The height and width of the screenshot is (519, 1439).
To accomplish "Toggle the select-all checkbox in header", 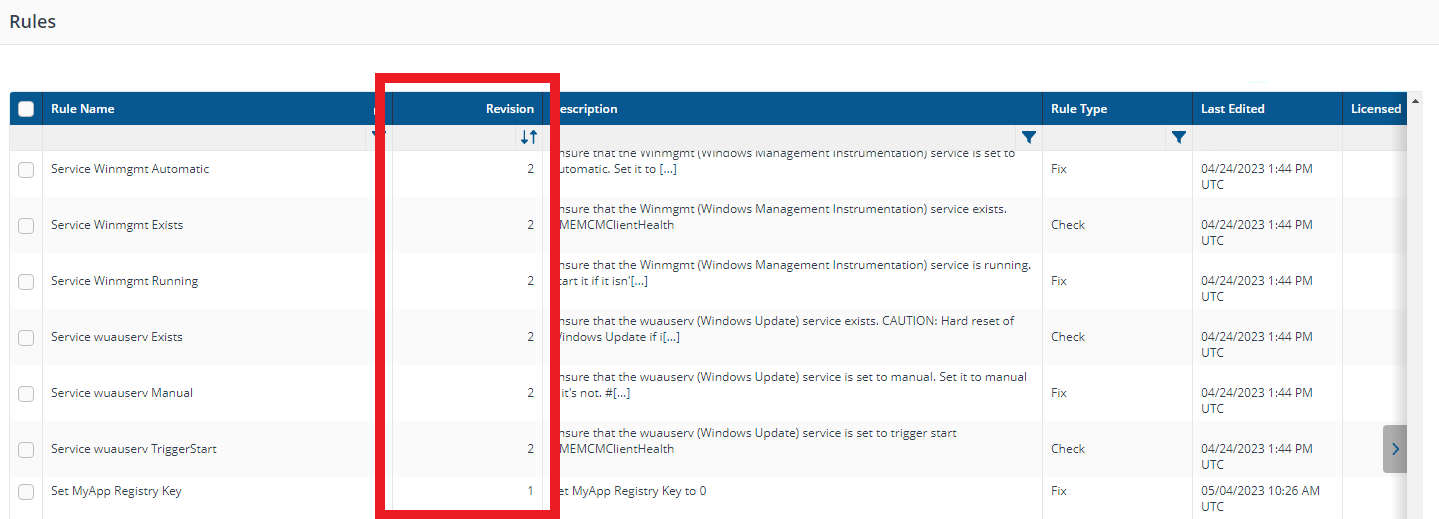I will tap(26, 109).
